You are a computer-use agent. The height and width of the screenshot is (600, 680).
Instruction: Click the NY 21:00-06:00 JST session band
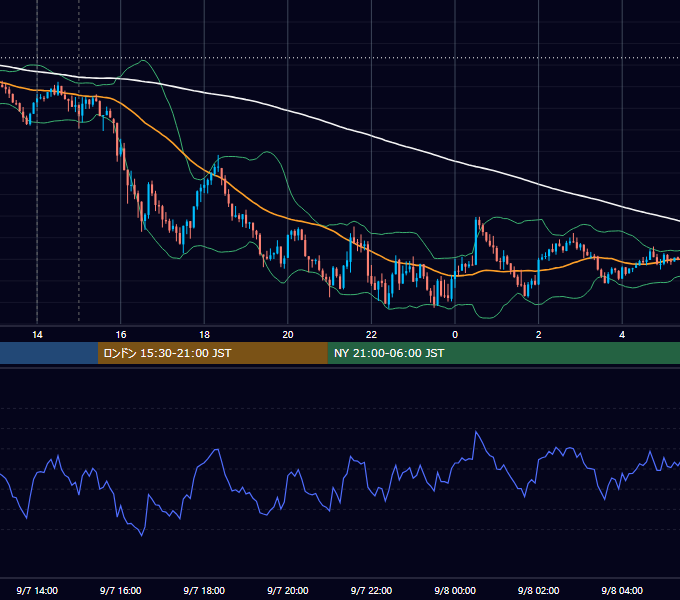point(503,353)
